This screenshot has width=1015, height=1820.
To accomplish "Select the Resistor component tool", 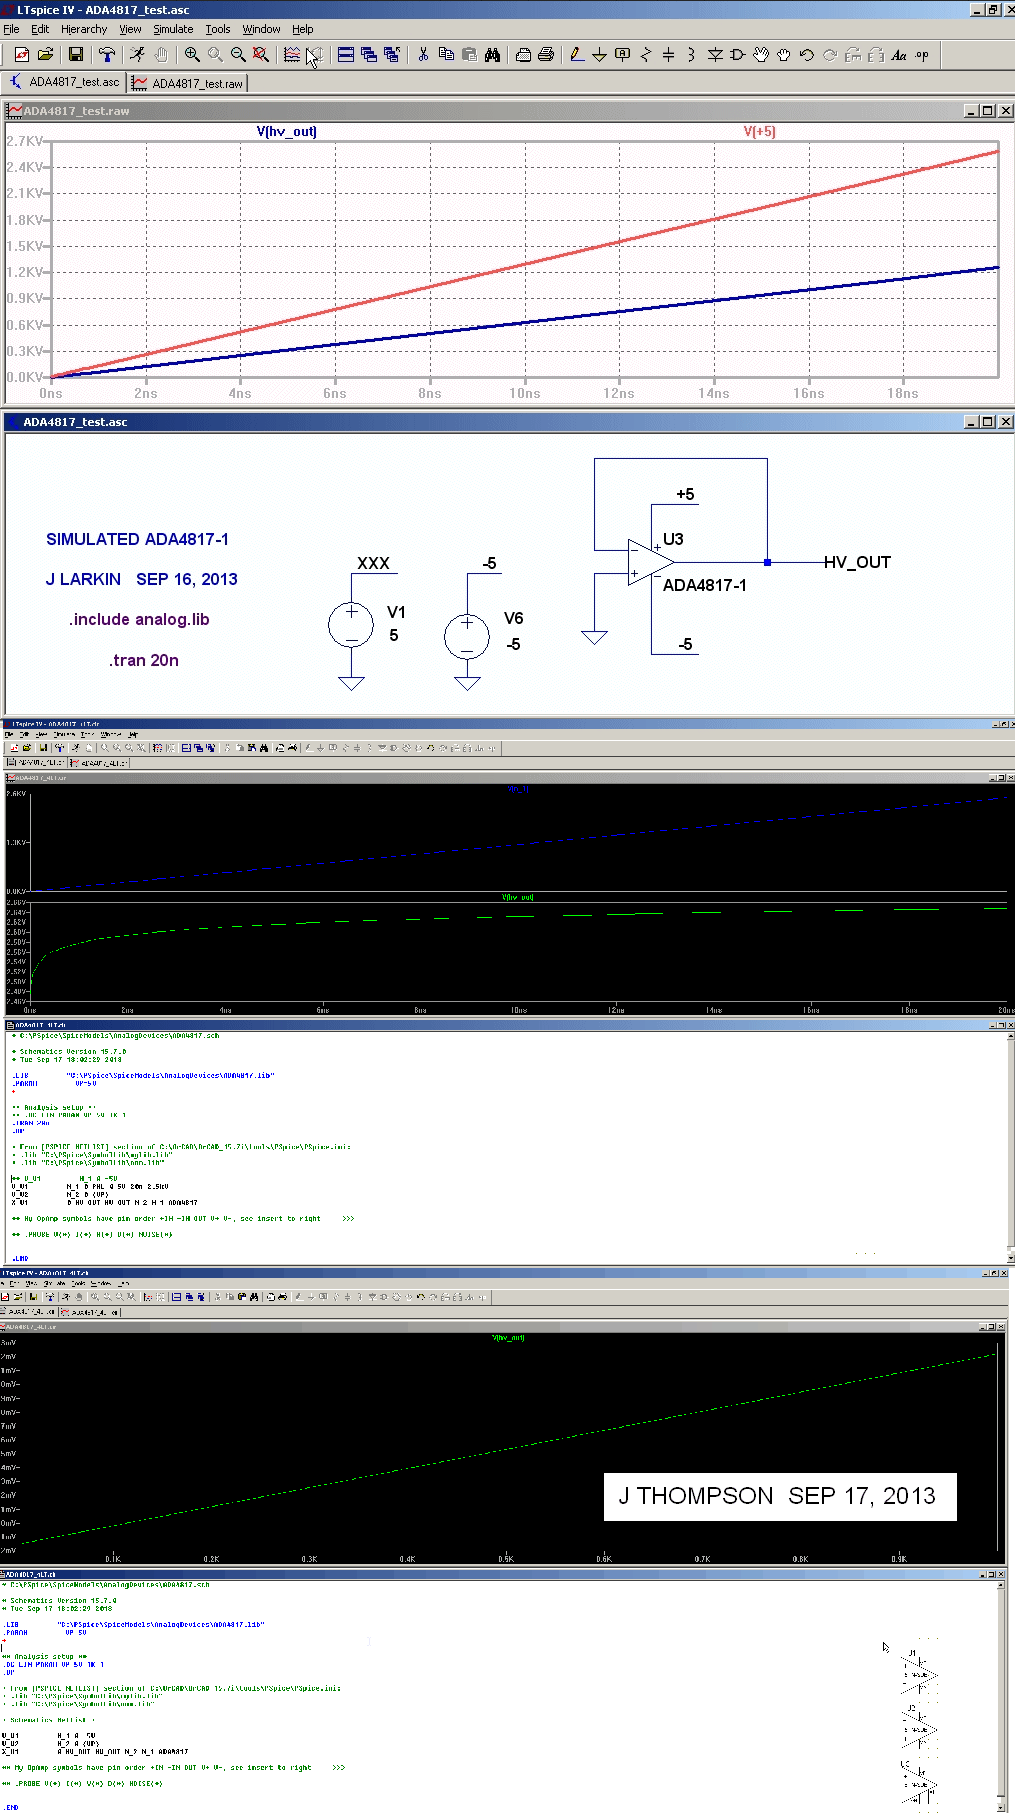I will tap(645, 55).
